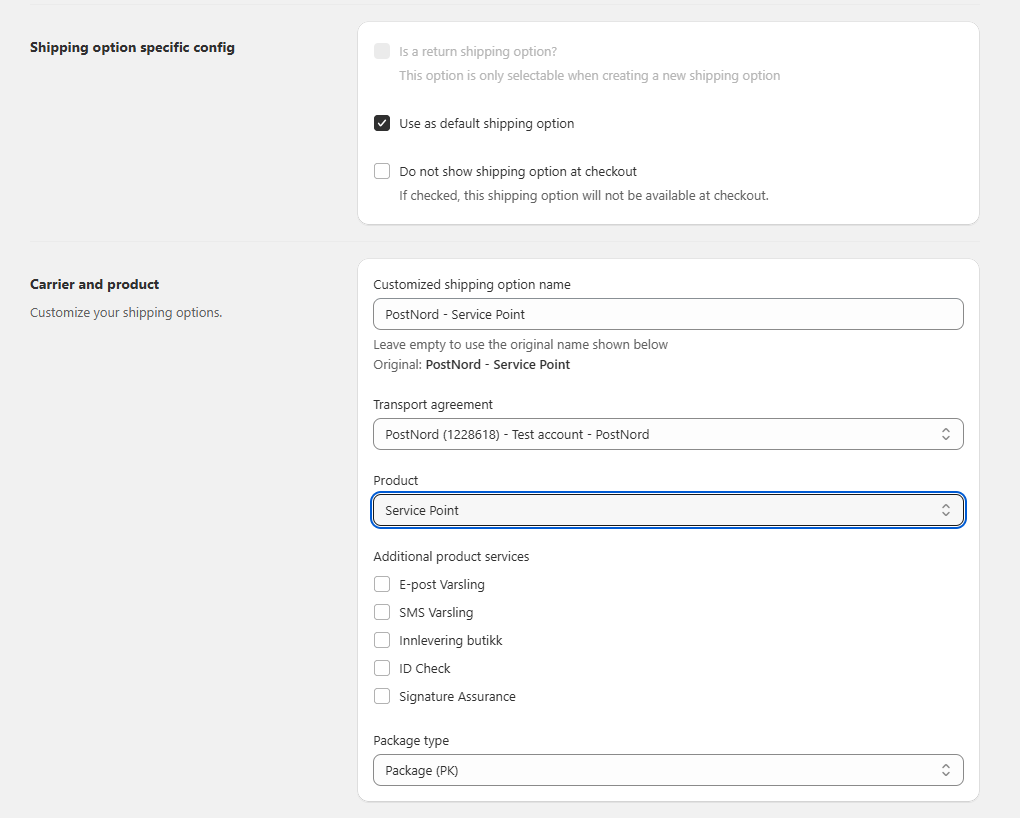This screenshot has height=818, width=1020.
Task: Uncheck Use as default shipping option
Action: (382, 124)
